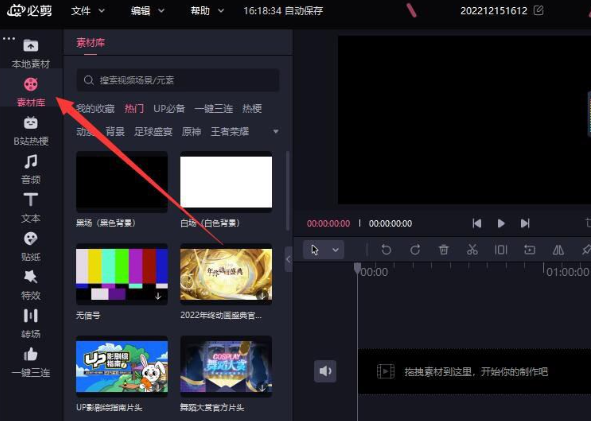
Task: Click the timeline playhead marker at 00:00
Action: tap(357, 268)
